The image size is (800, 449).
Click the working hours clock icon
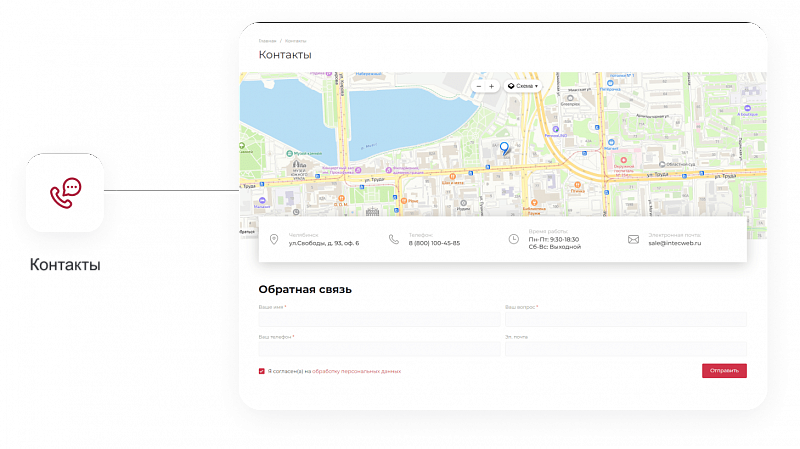click(x=513, y=239)
